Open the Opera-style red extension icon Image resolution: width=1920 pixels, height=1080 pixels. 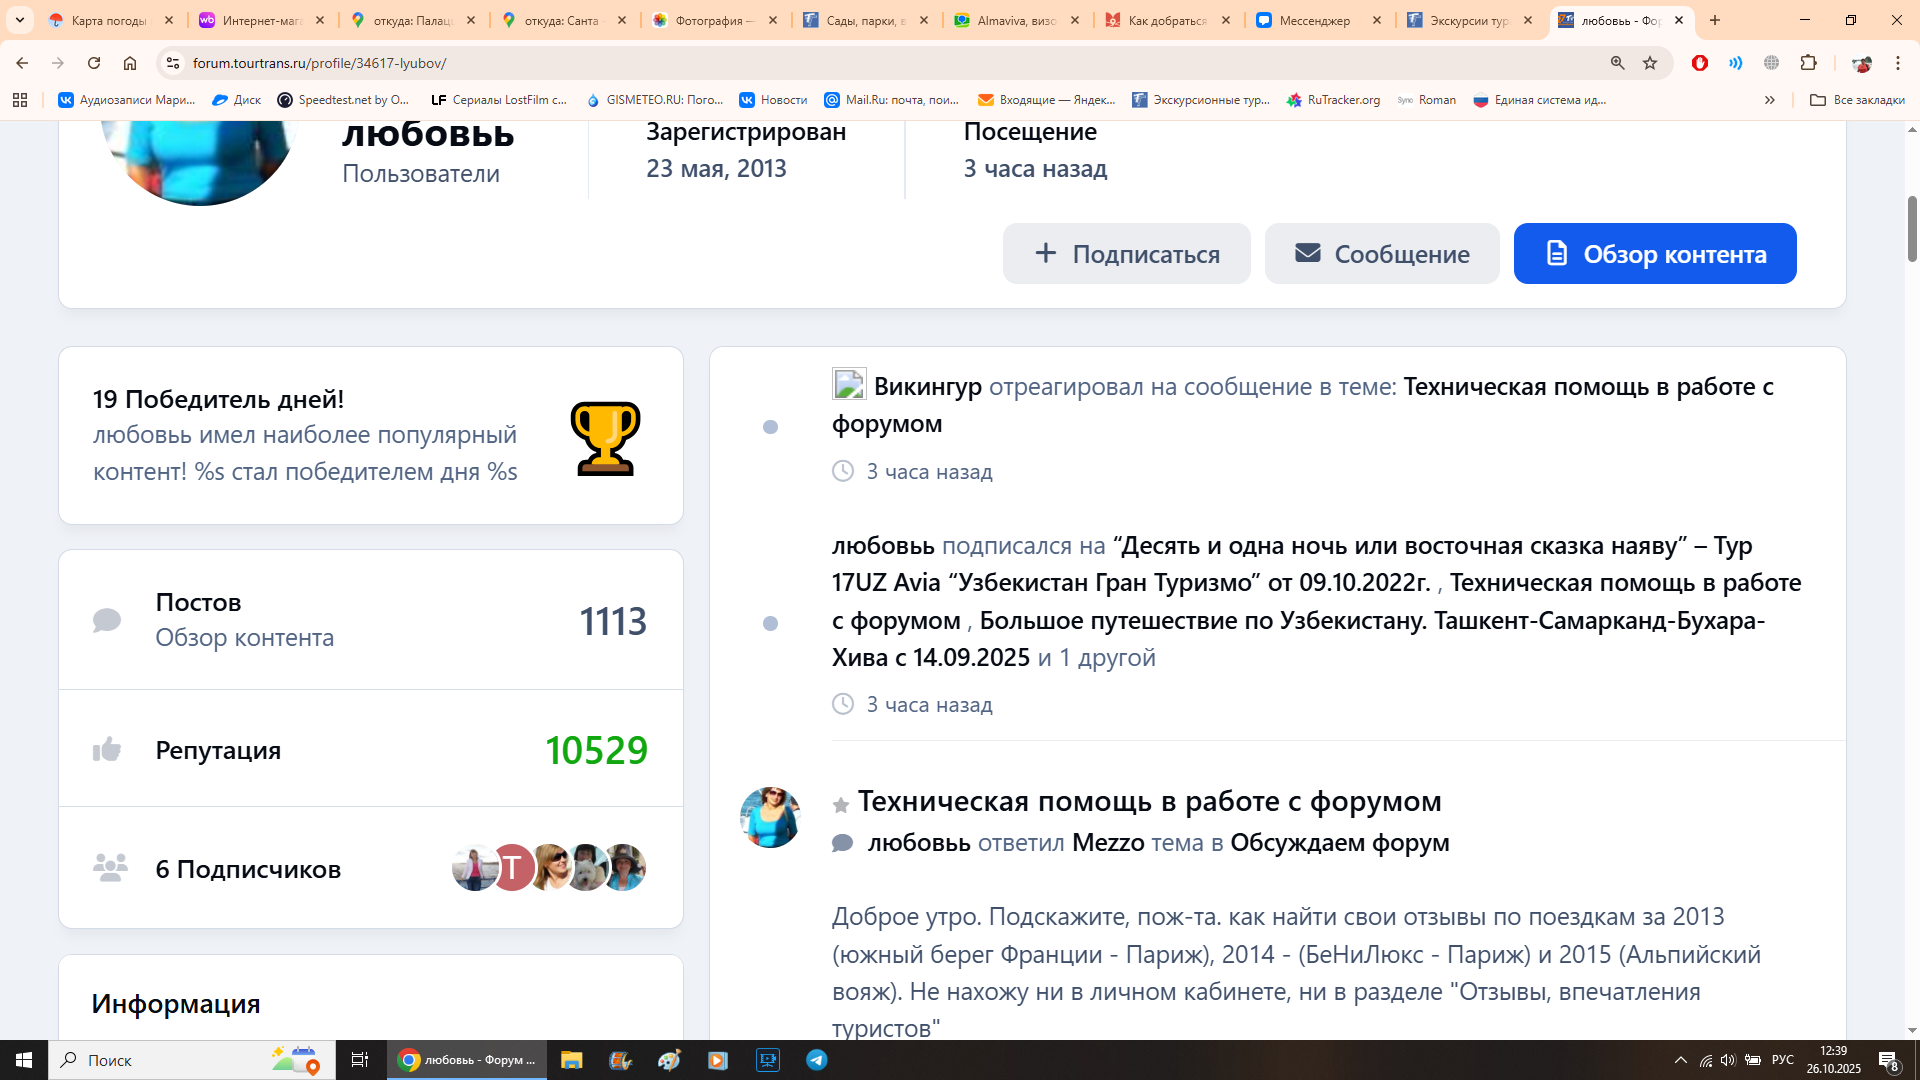tap(1699, 63)
